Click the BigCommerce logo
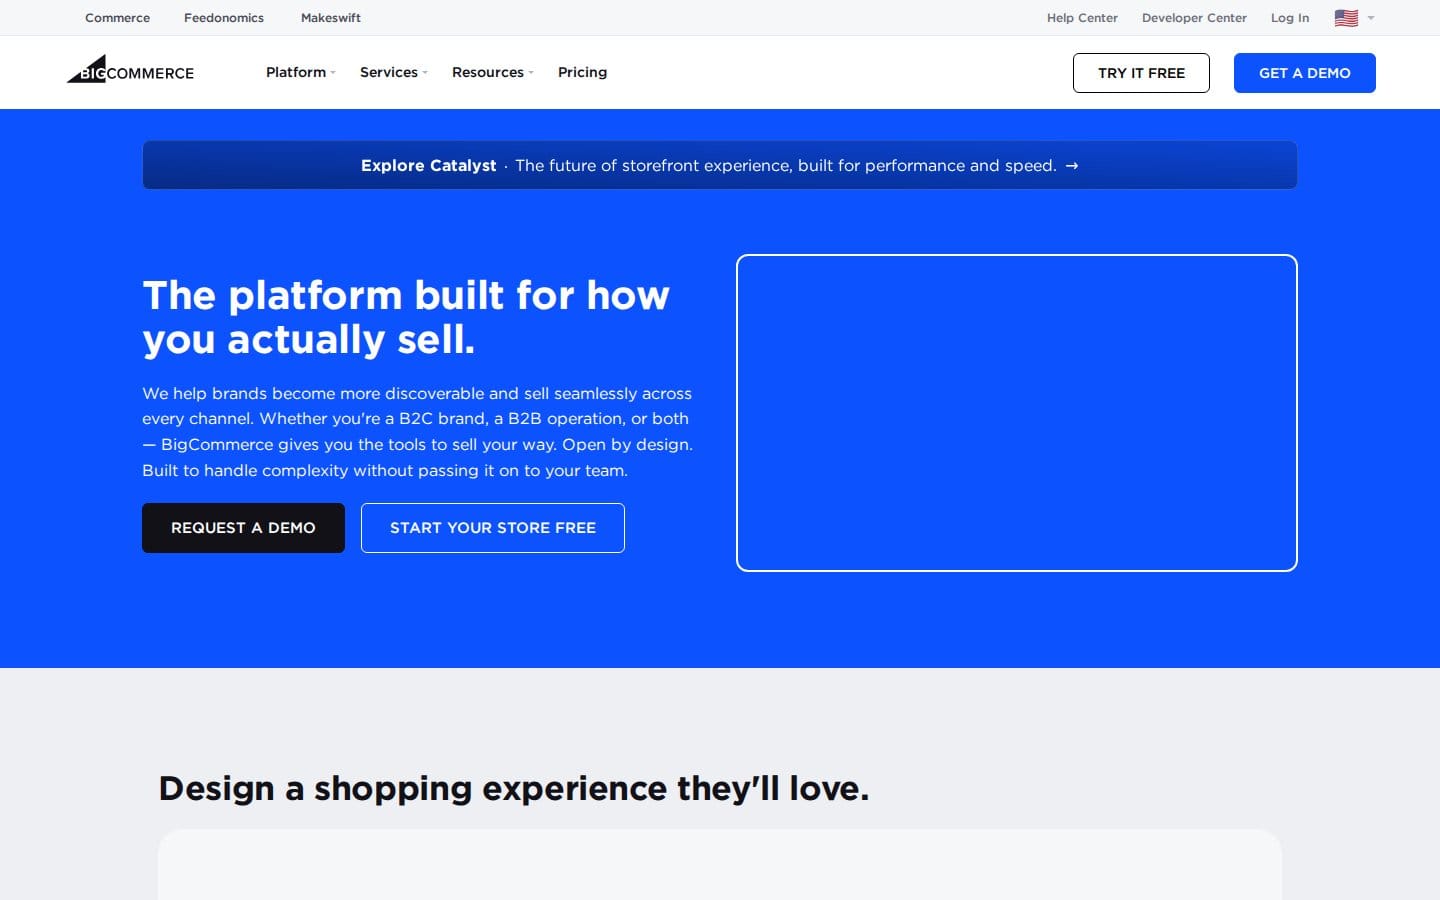 click(x=130, y=69)
